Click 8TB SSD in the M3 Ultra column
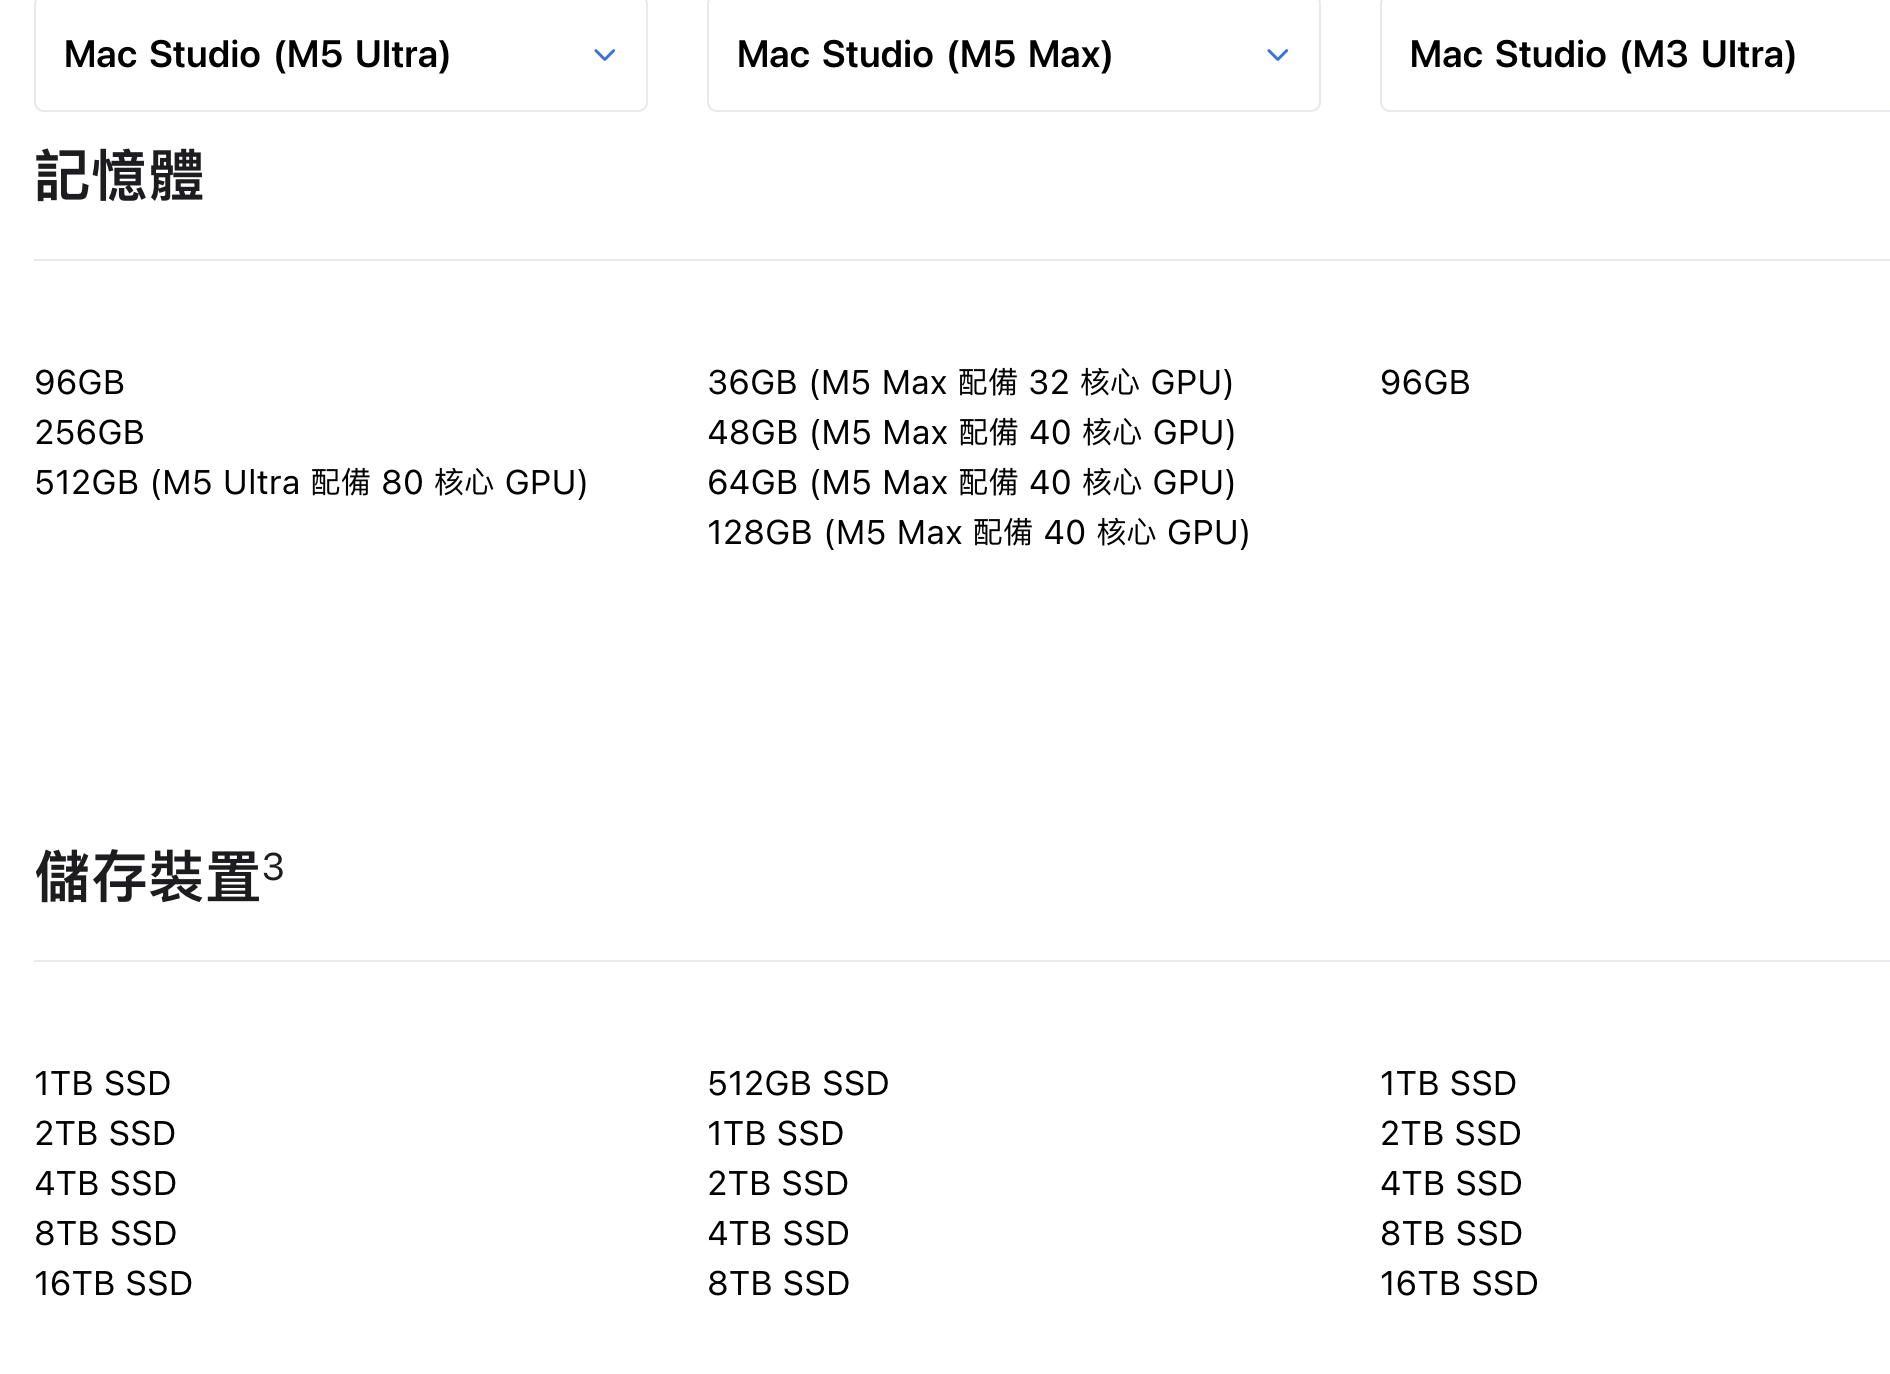 (1452, 1233)
